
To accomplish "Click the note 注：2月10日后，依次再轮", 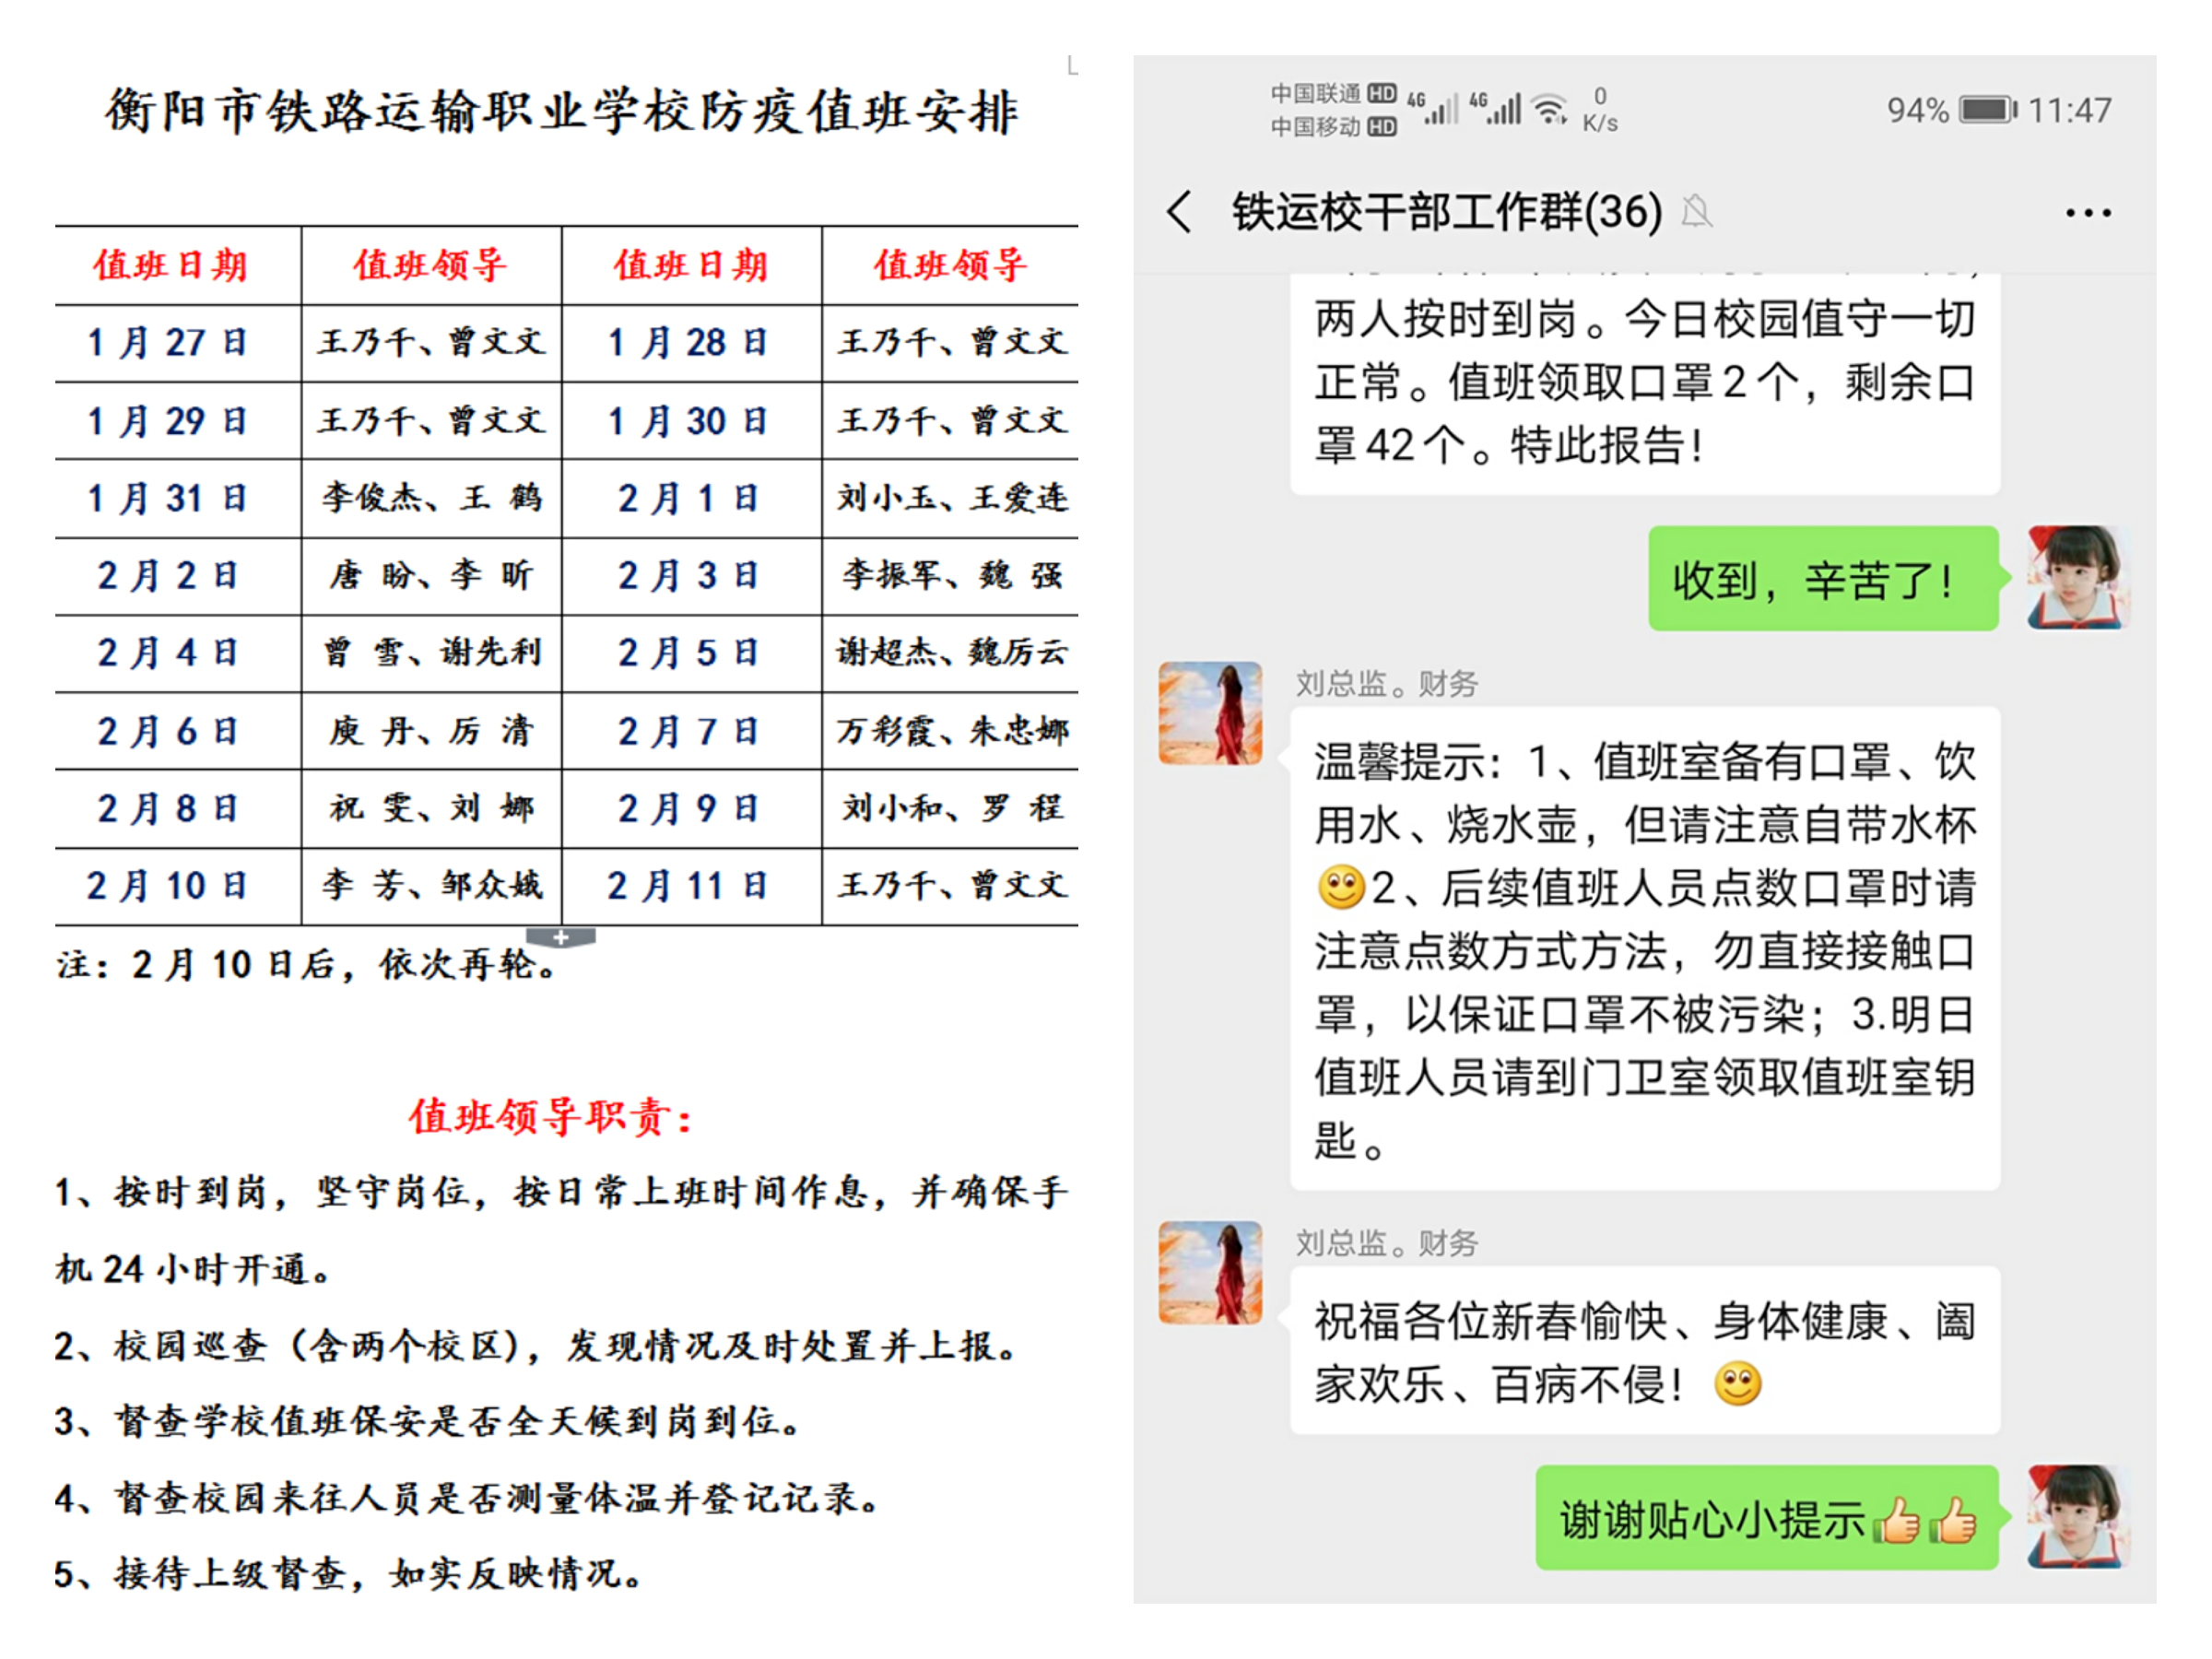I will coord(306,965).
